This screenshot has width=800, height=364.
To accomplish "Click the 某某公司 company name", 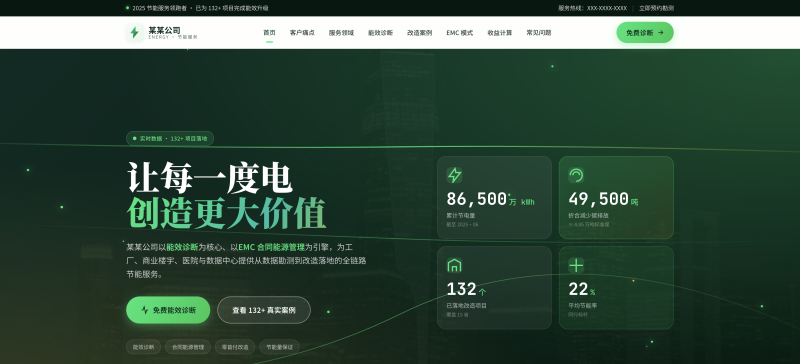I will click(x=164, y=30).
